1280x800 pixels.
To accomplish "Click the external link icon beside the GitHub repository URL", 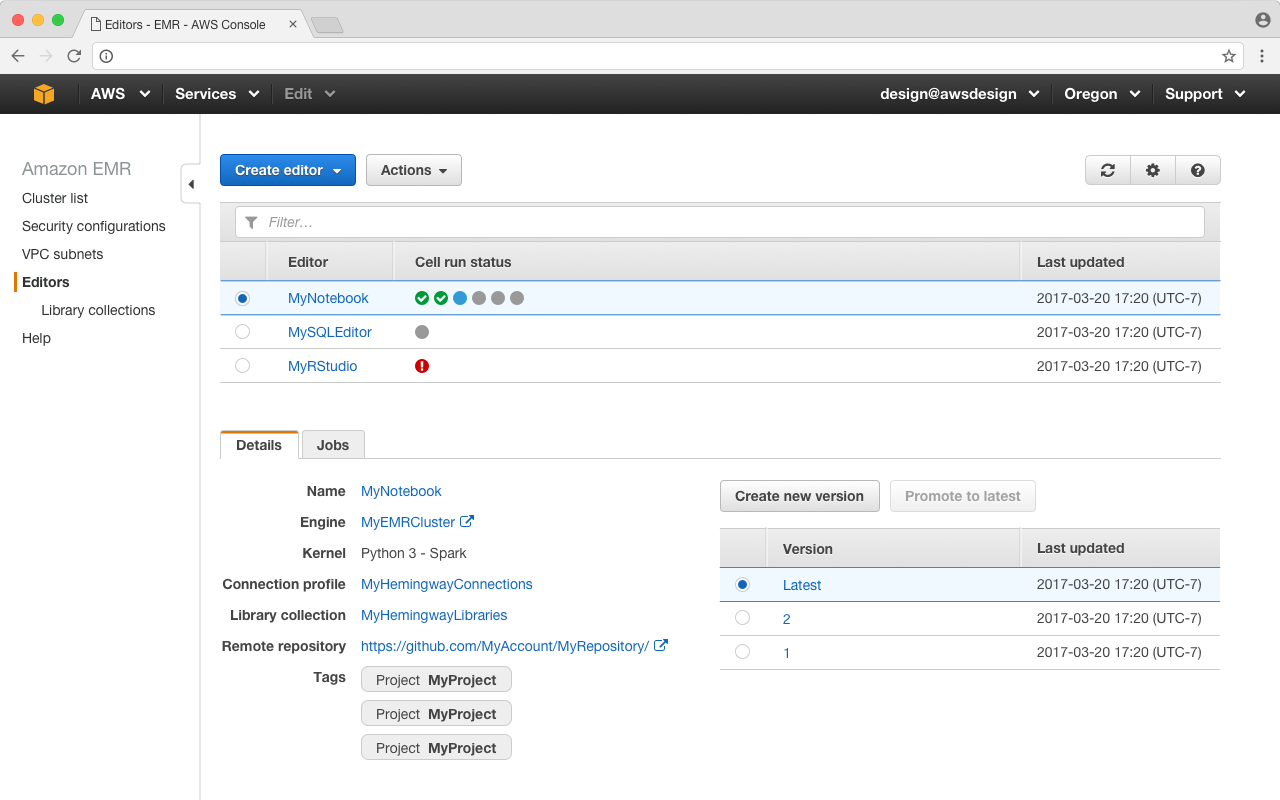I will [x=661, y=645].
